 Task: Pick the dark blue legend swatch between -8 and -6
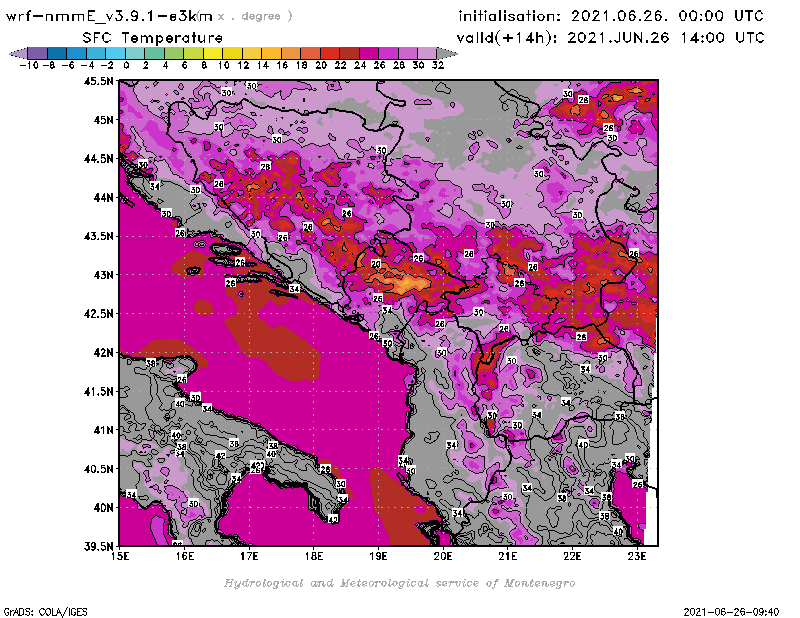click(x=57, y=53)
